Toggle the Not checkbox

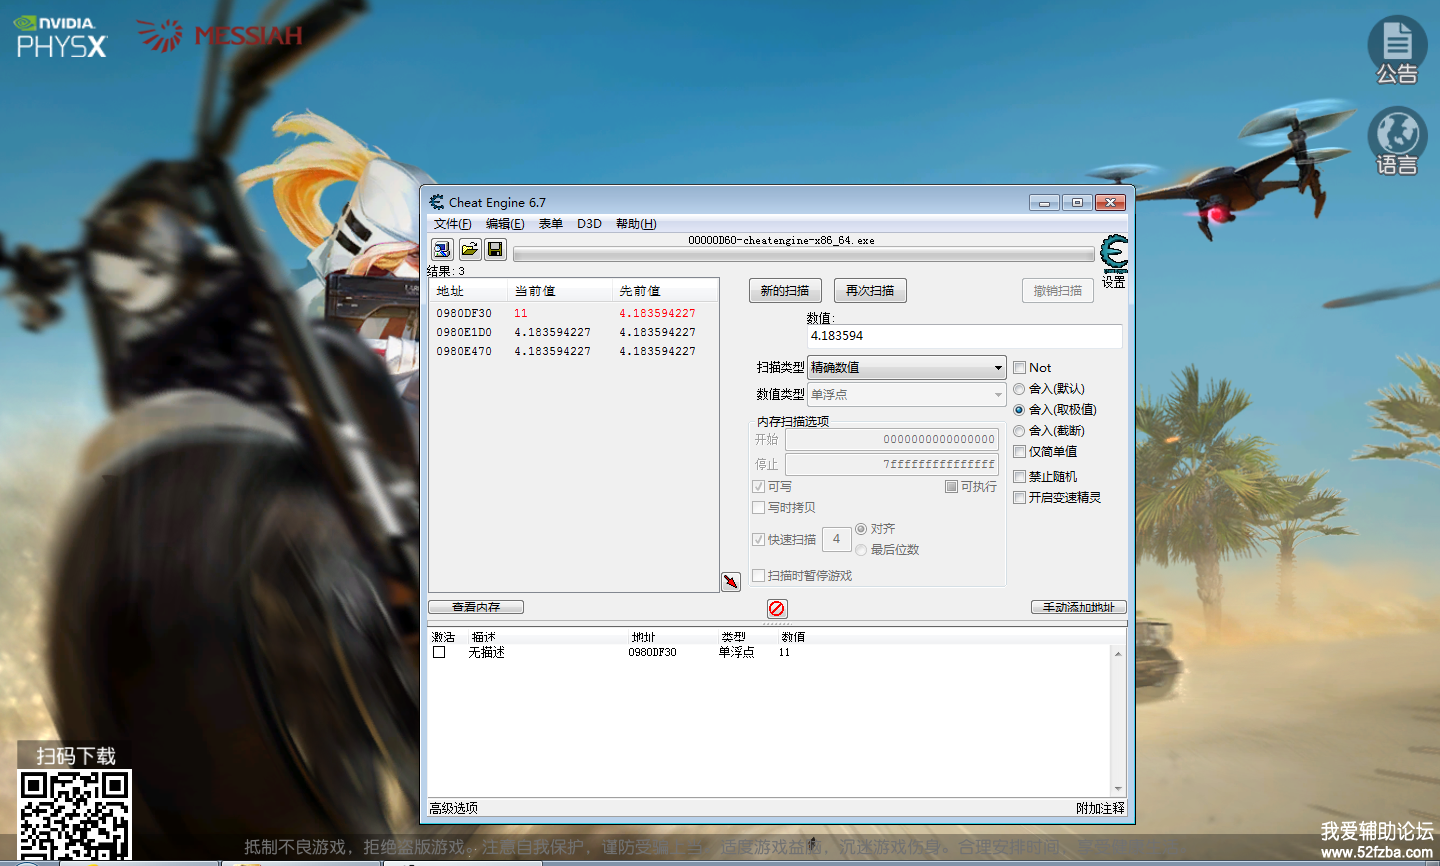pos(1019,368)
